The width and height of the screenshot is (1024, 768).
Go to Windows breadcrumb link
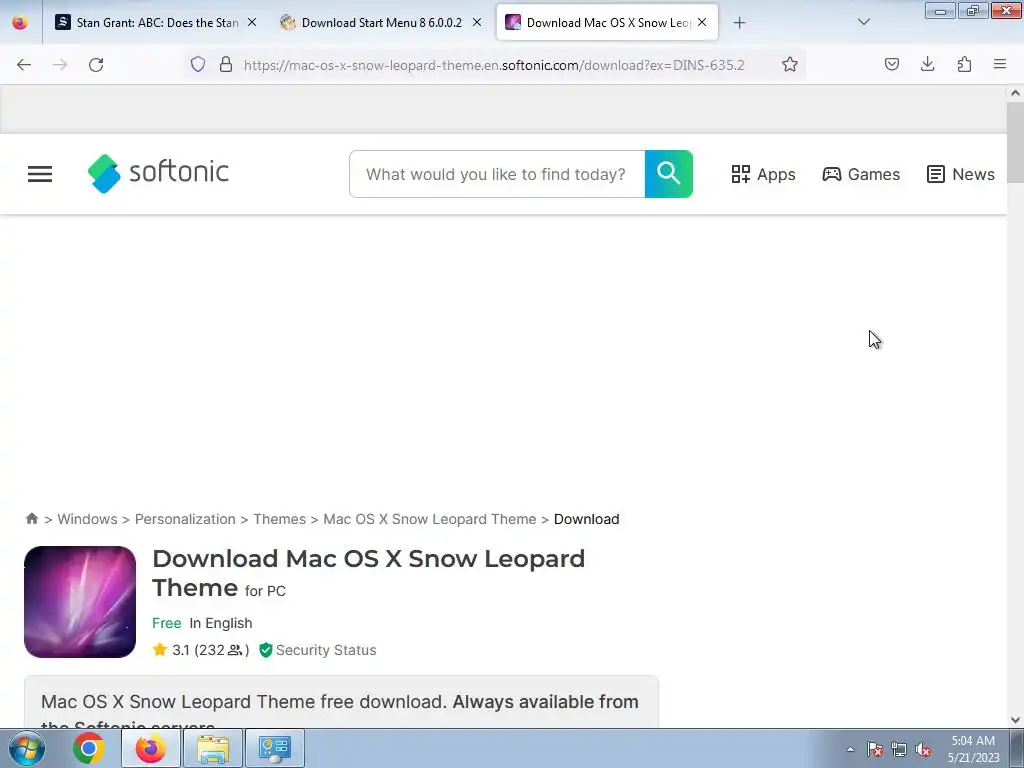(x=88, y=519)
